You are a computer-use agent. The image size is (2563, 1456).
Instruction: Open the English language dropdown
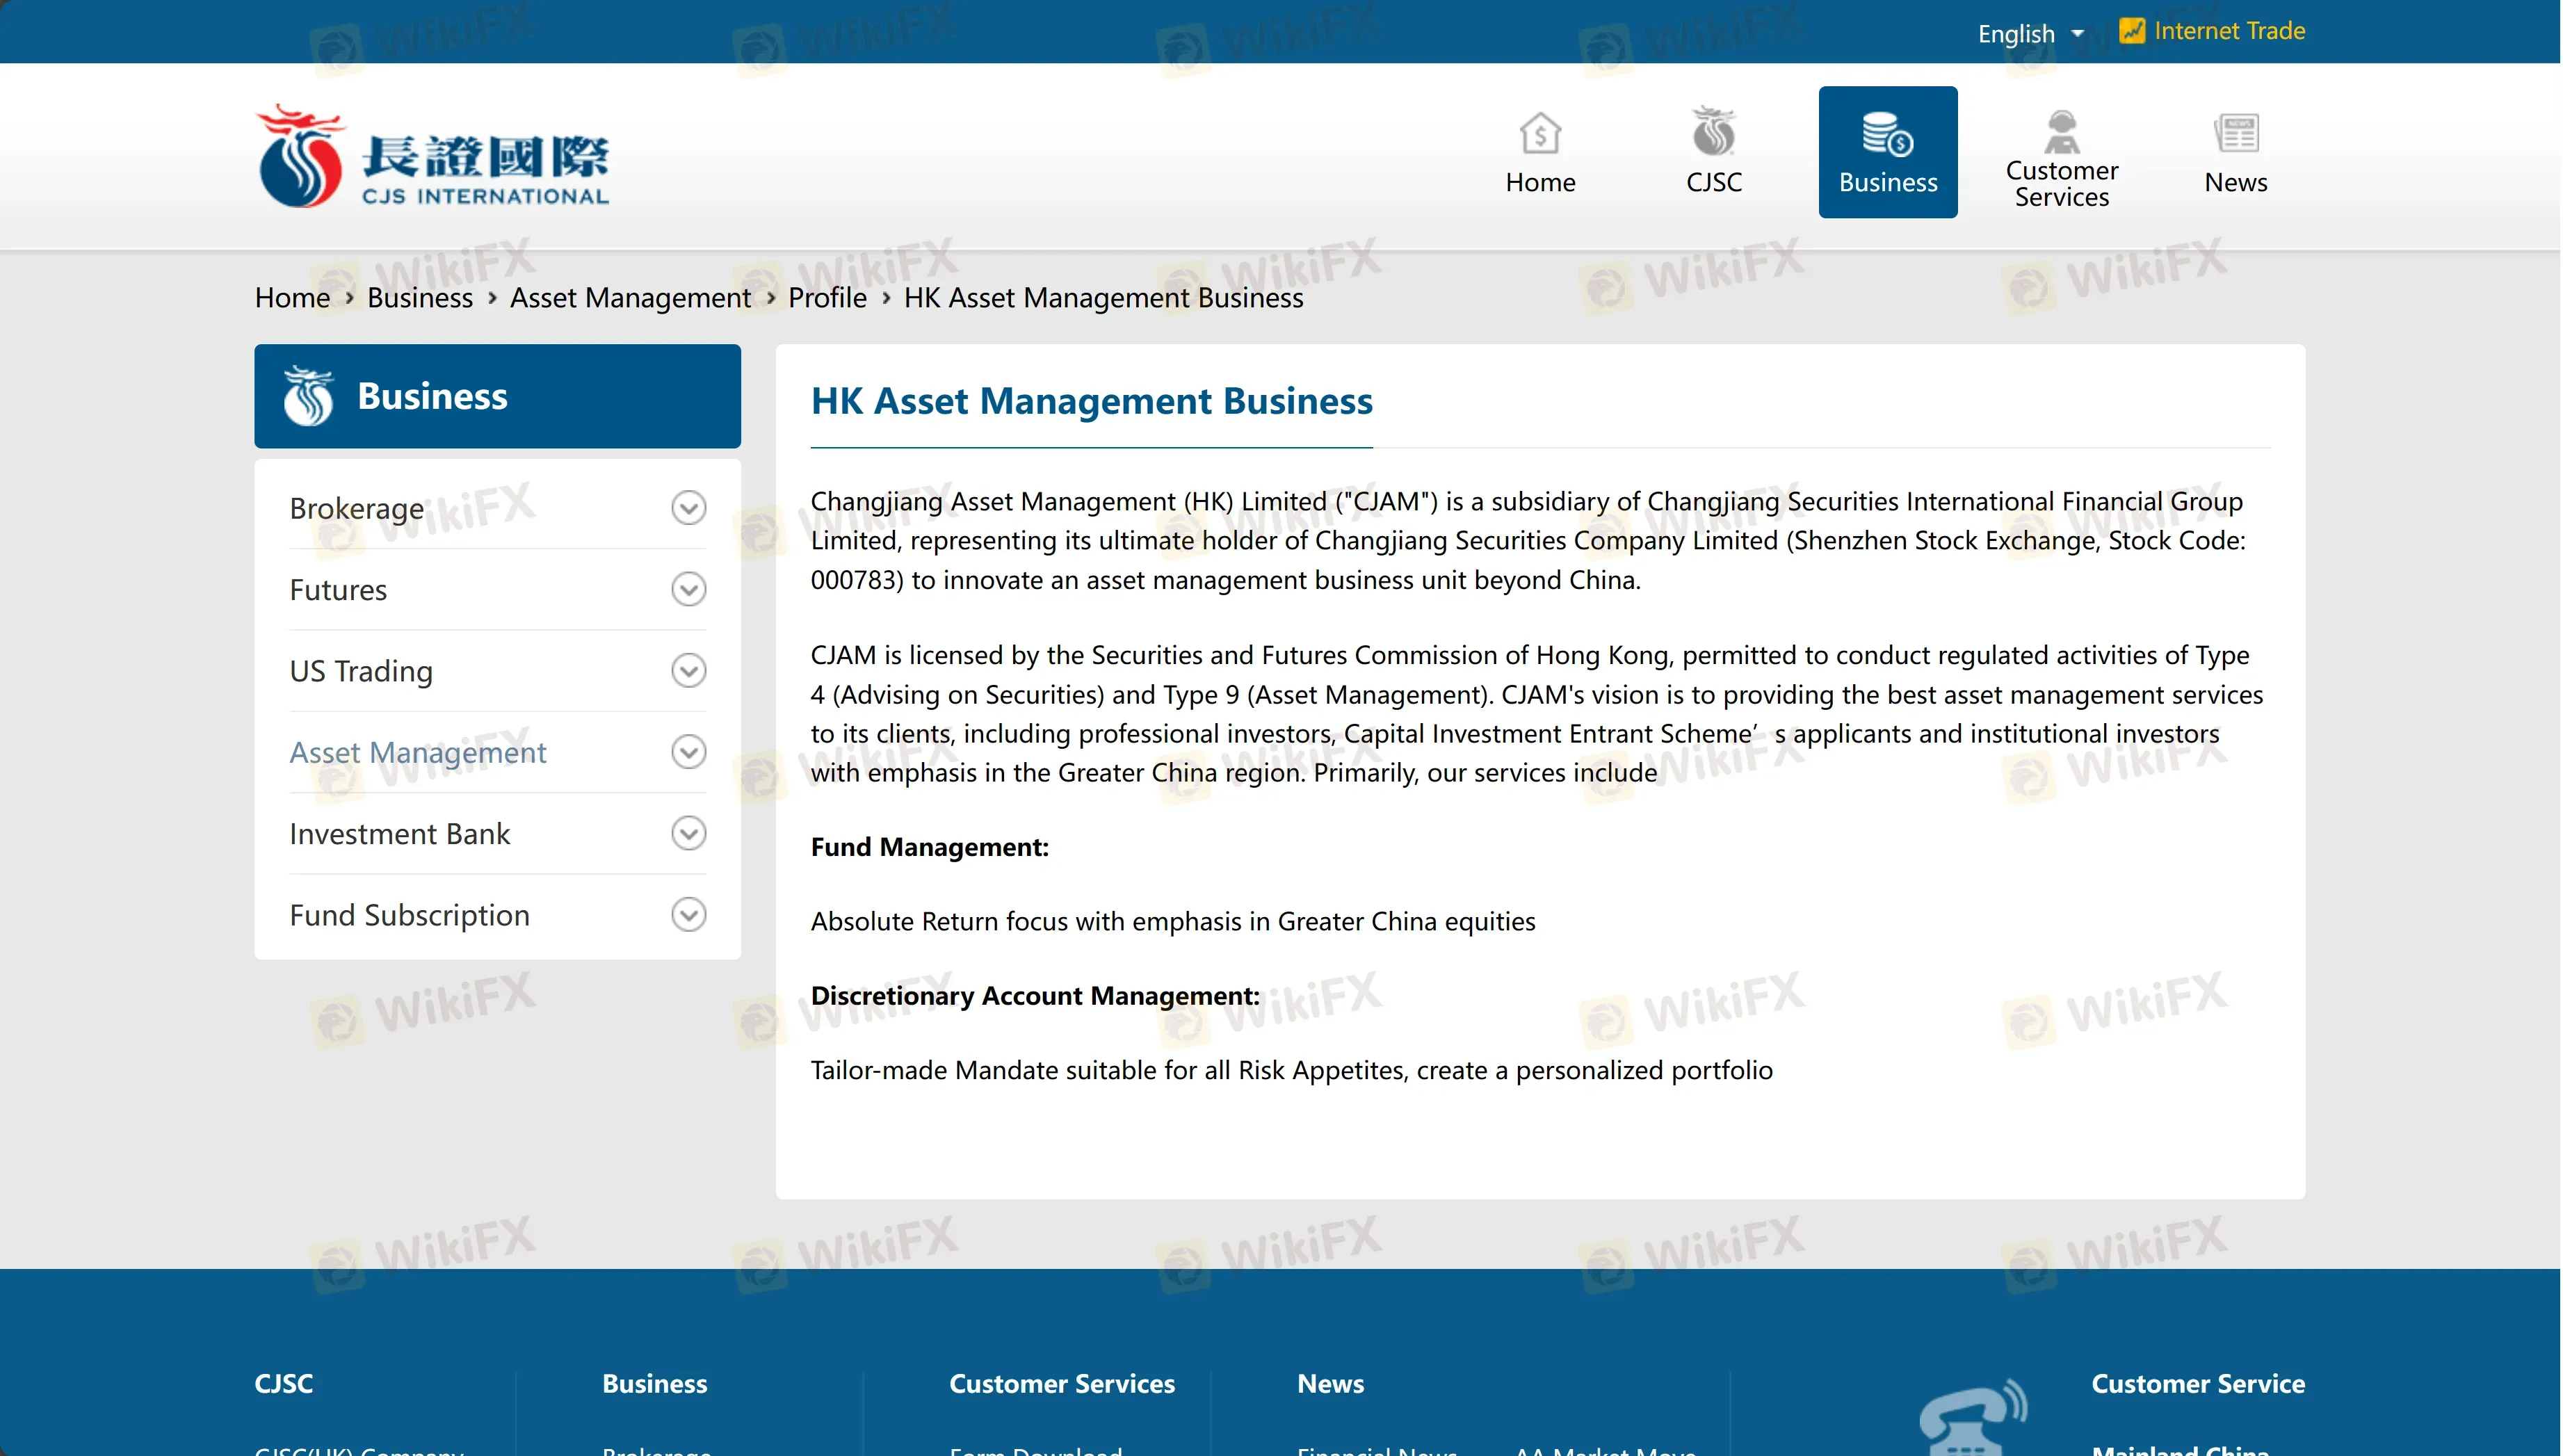(x=2030, y=33)
